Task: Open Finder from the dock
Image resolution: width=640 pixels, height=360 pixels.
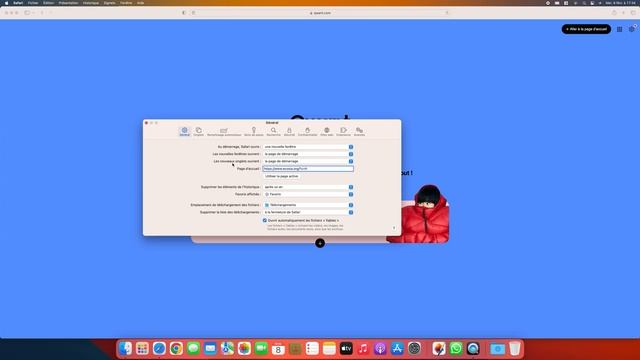Action: 125,349
